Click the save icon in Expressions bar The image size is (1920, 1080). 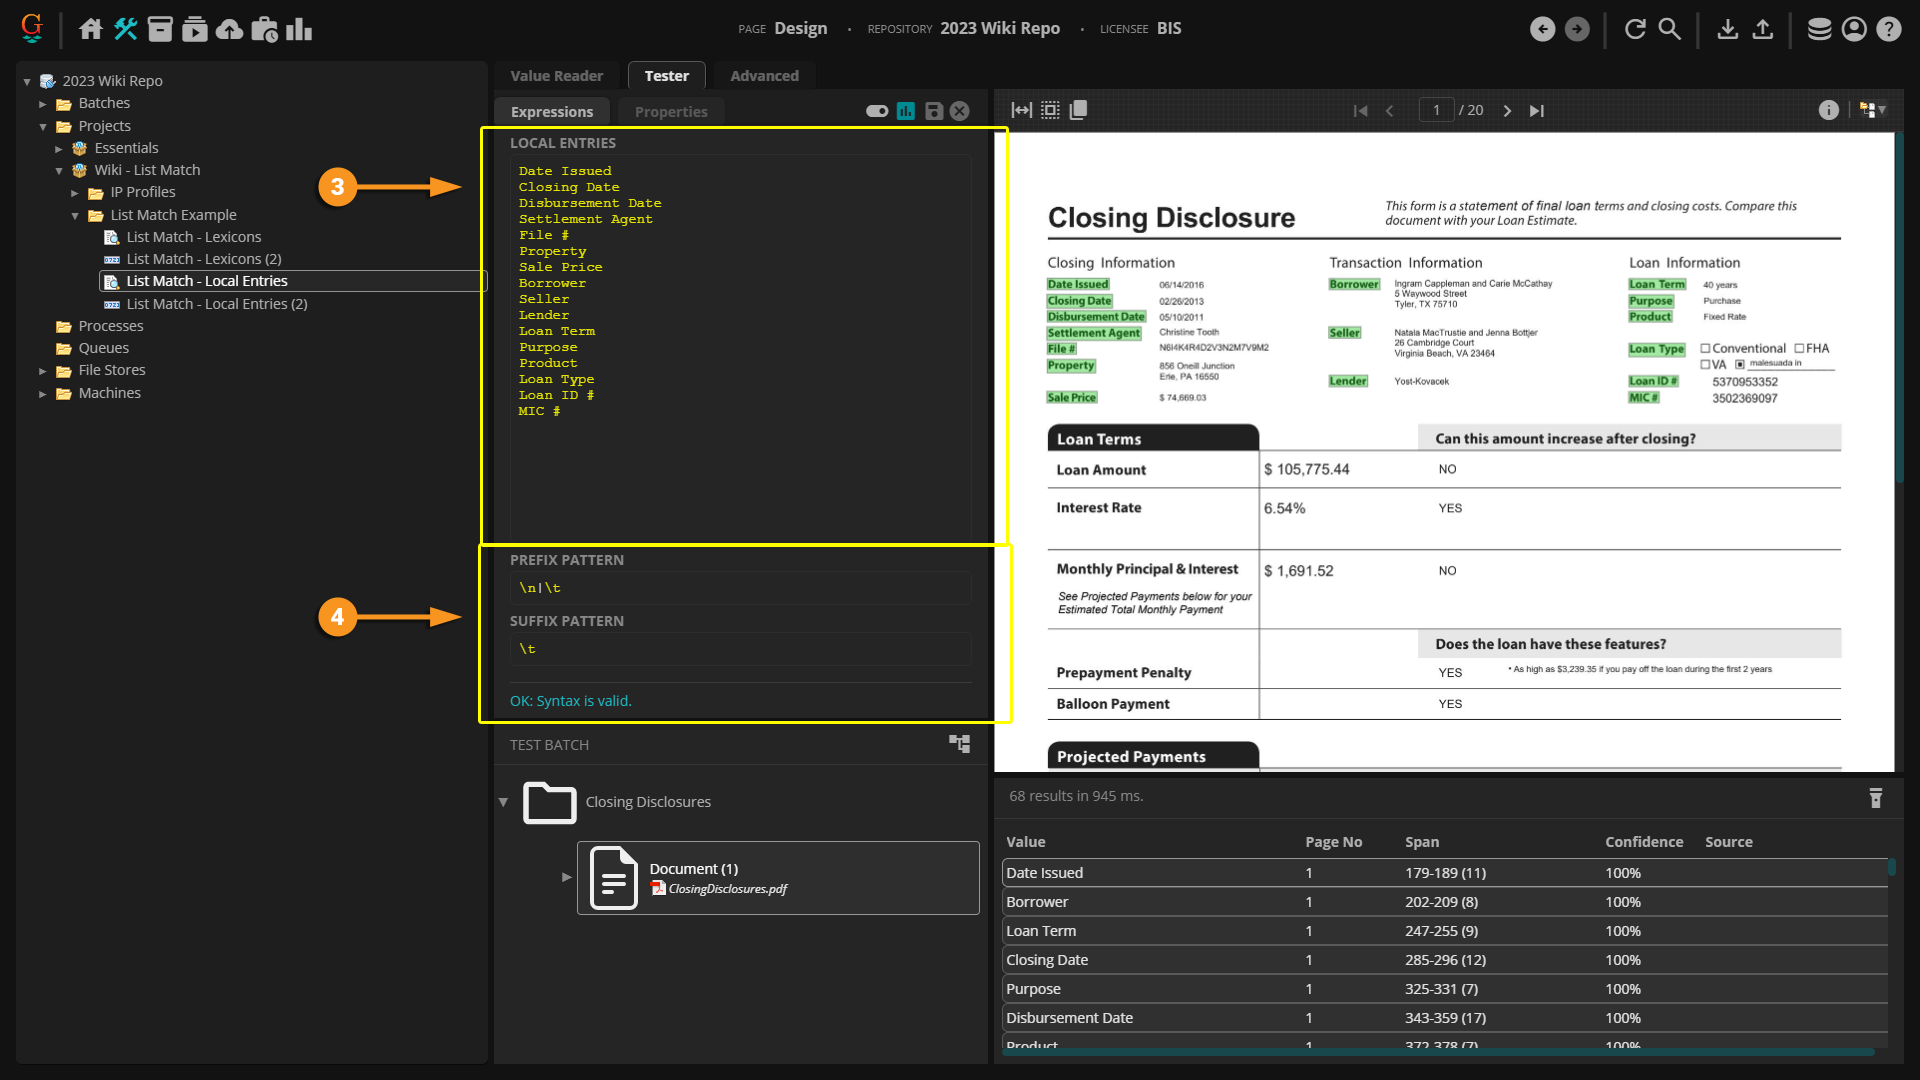(x=933, y=111)
